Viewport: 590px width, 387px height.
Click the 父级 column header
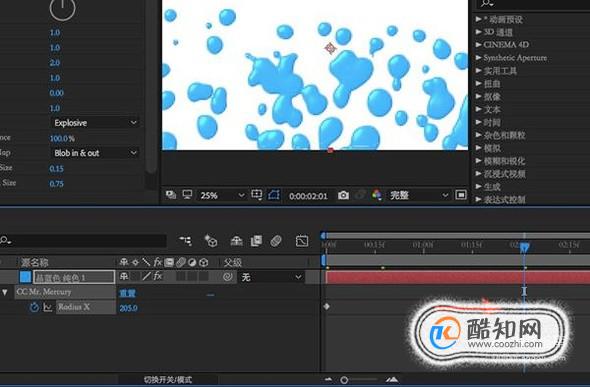point(233,262)
